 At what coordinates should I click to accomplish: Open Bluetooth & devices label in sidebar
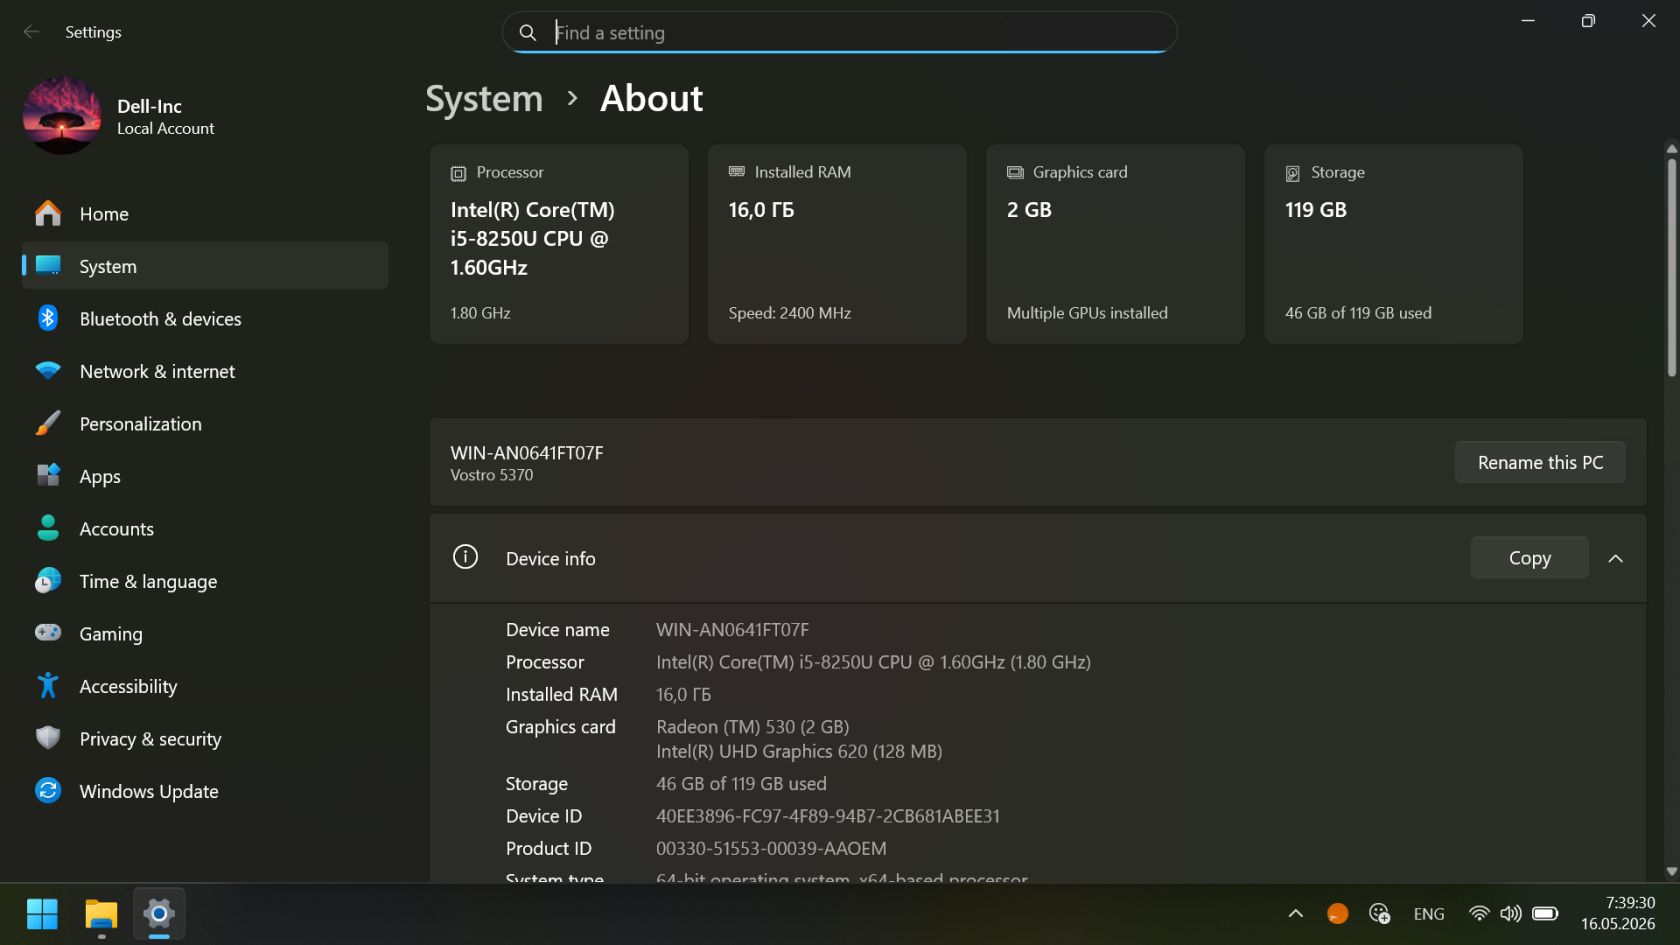coord(160,319)
